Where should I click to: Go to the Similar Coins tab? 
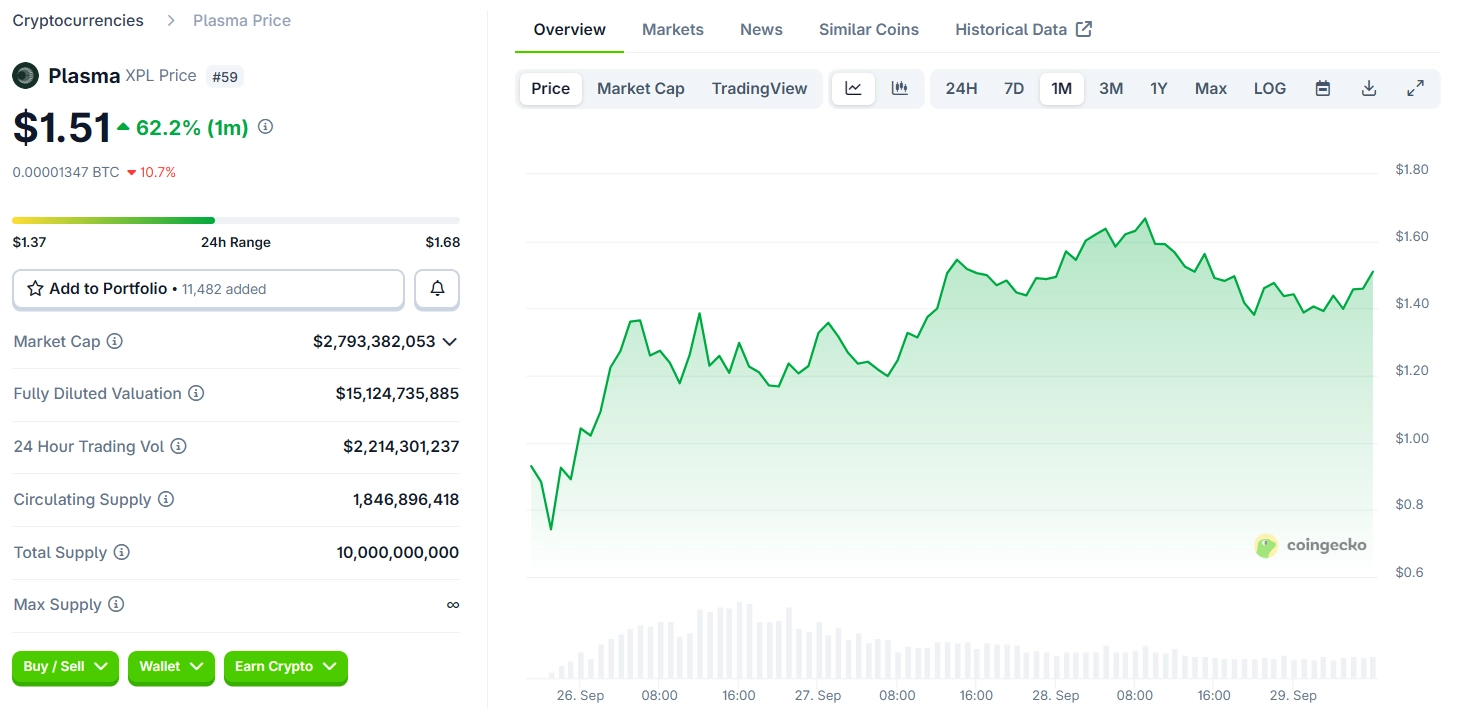(868, 30)
